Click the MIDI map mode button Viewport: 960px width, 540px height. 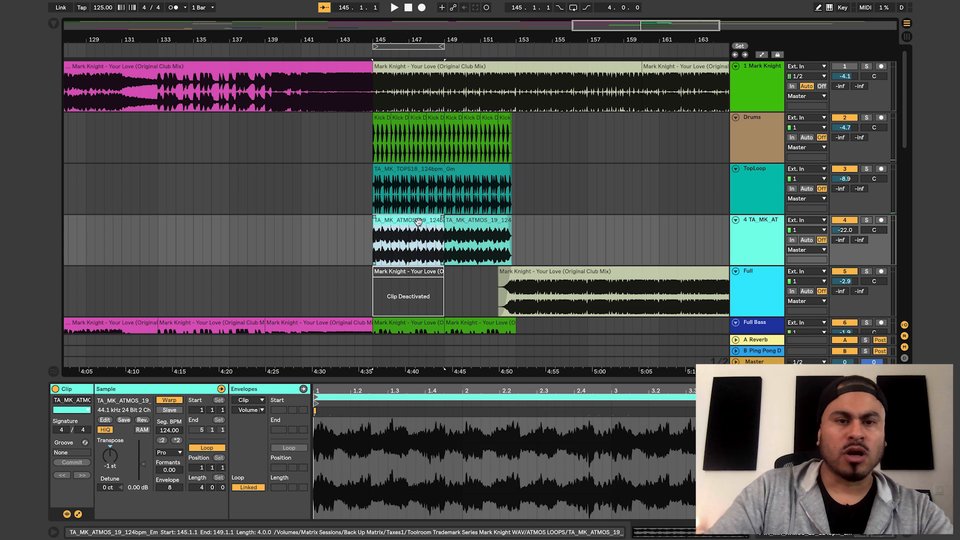(865, 7)
